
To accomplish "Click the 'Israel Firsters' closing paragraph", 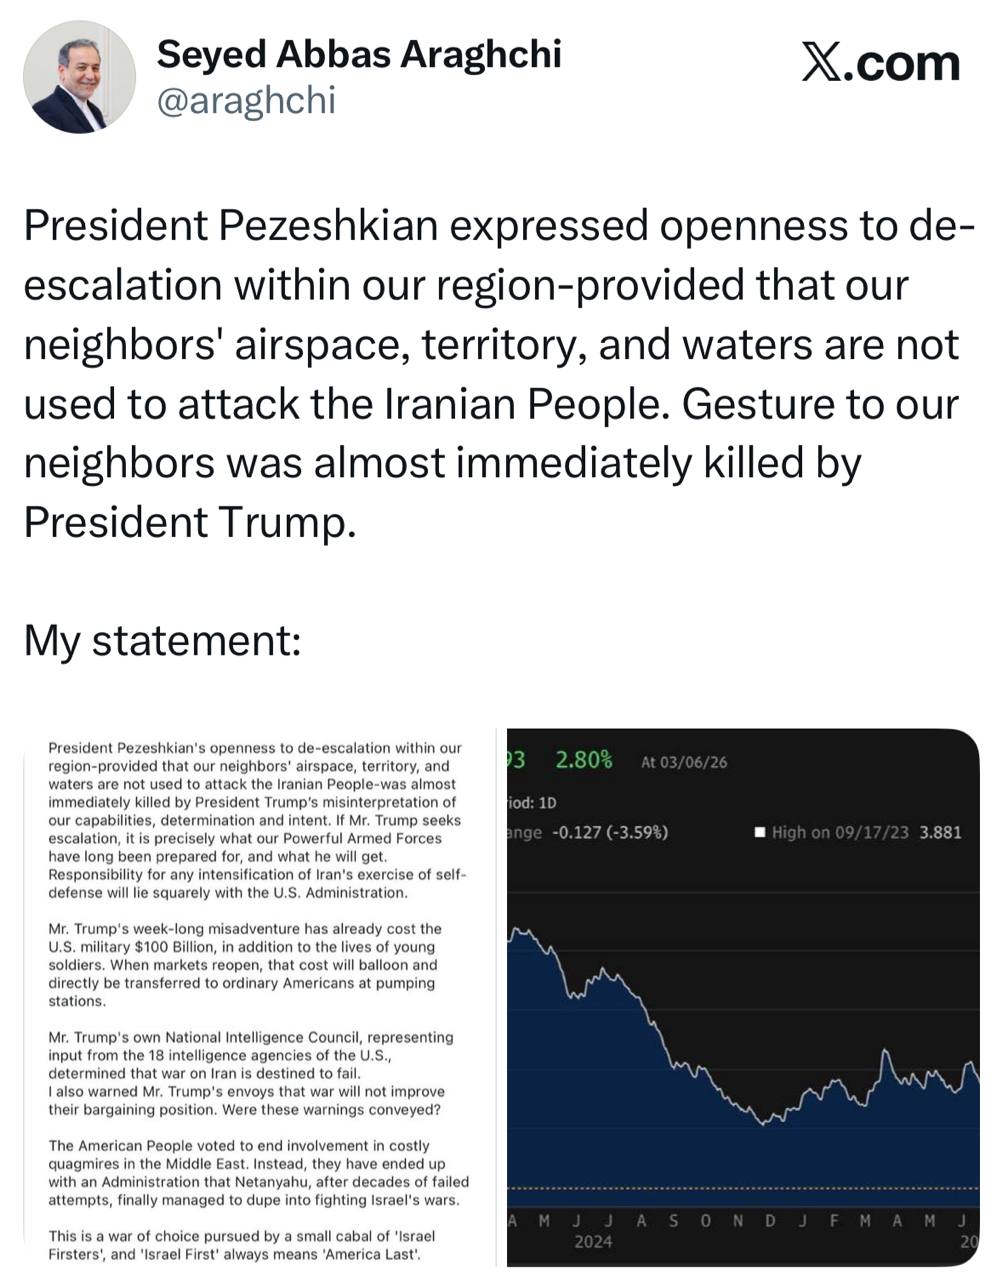I will pyautogui.click(x=242, y=1245).
